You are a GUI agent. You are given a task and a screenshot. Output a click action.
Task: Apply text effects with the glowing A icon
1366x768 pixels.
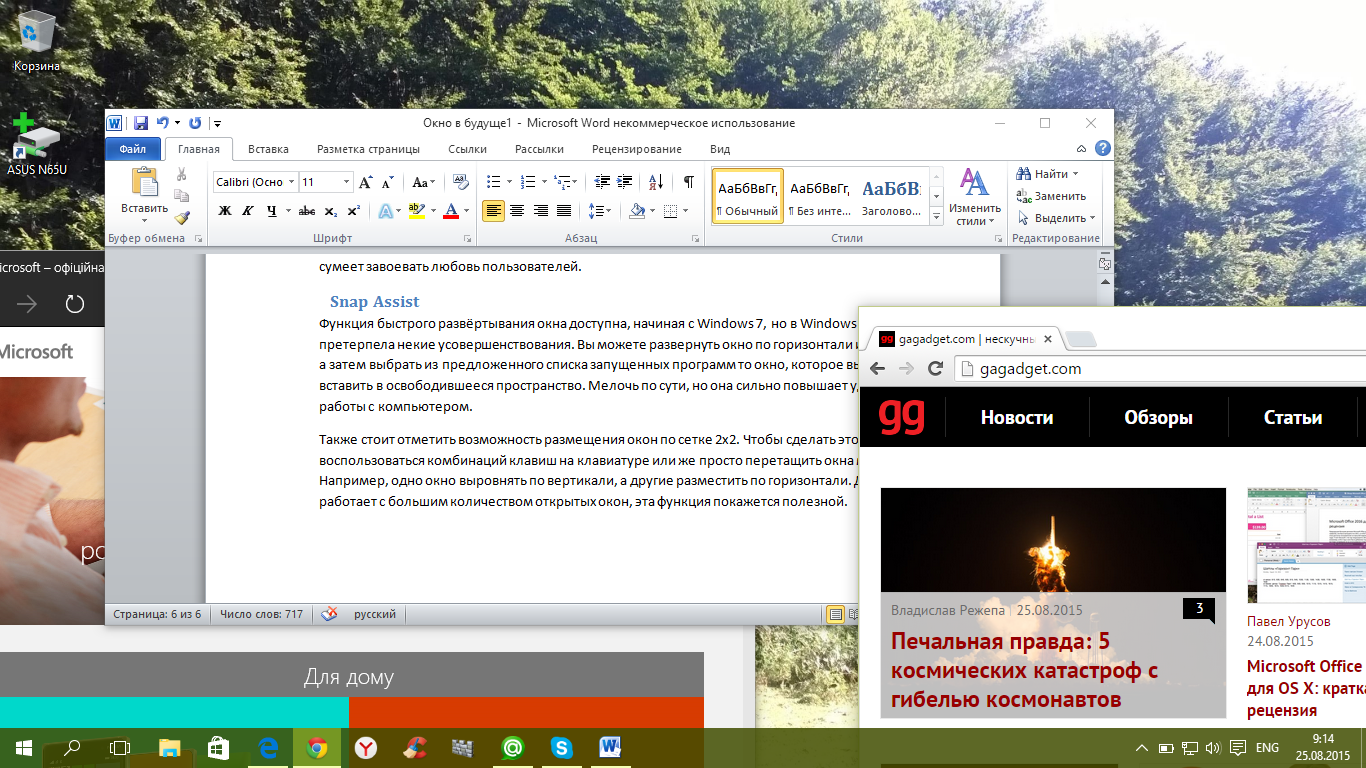pos(385,211)
